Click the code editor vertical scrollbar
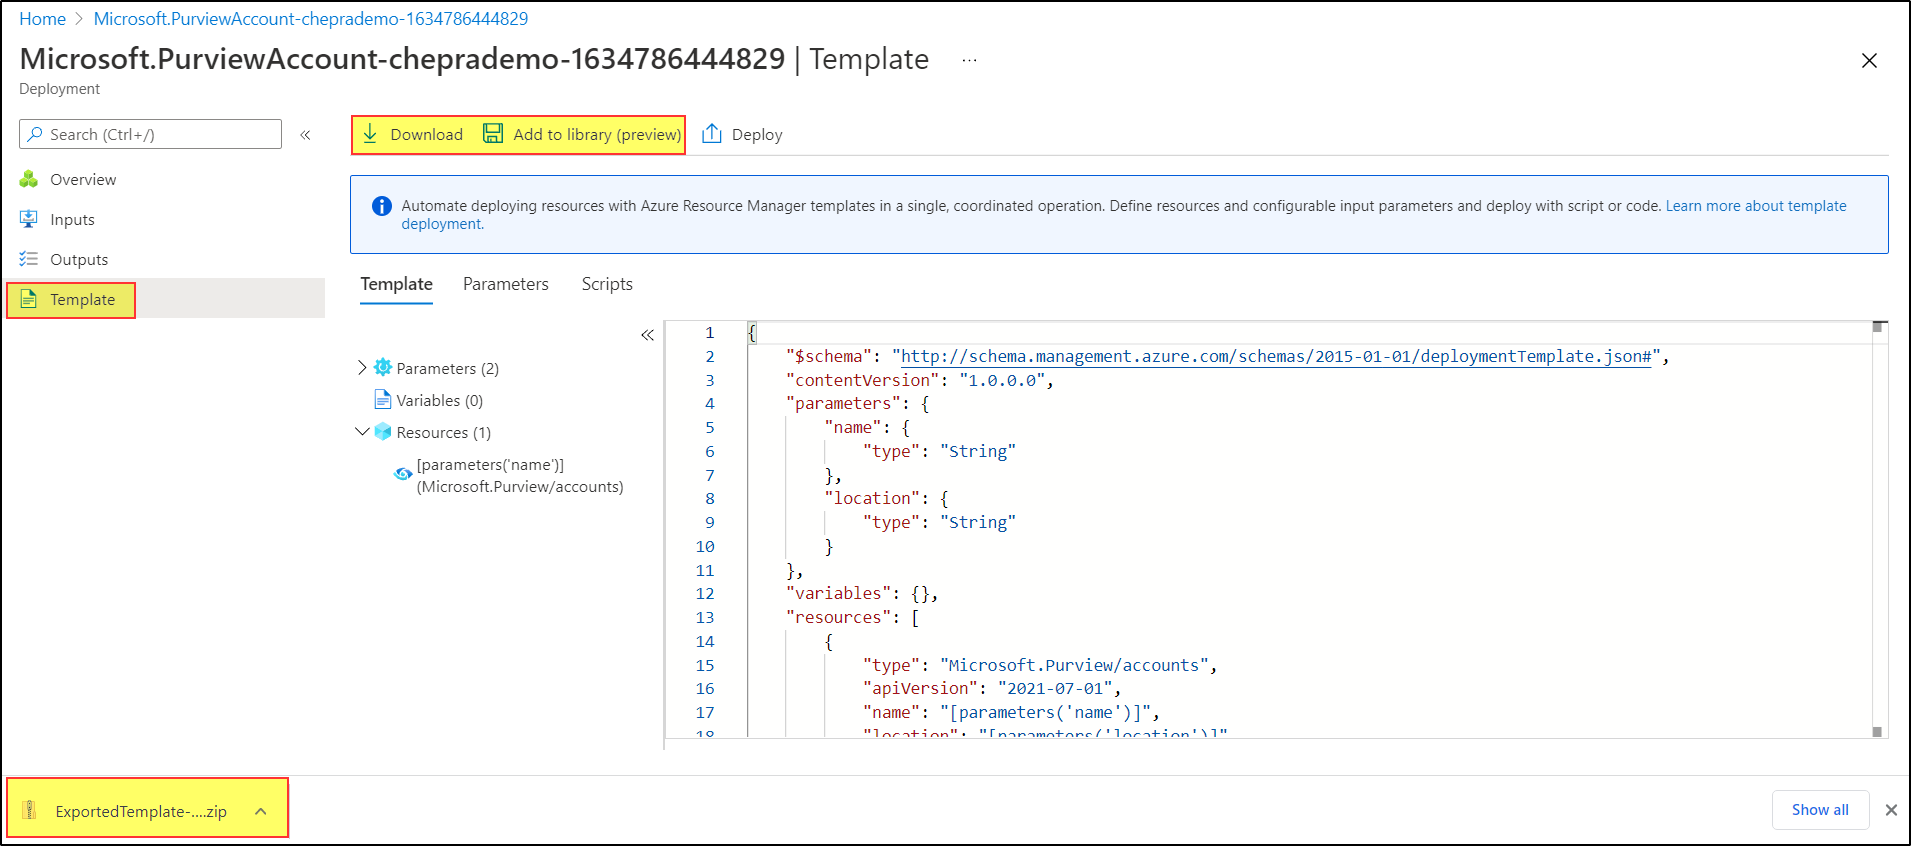The height and width of the screenshot is (846, 1911). pos(1878,530)
